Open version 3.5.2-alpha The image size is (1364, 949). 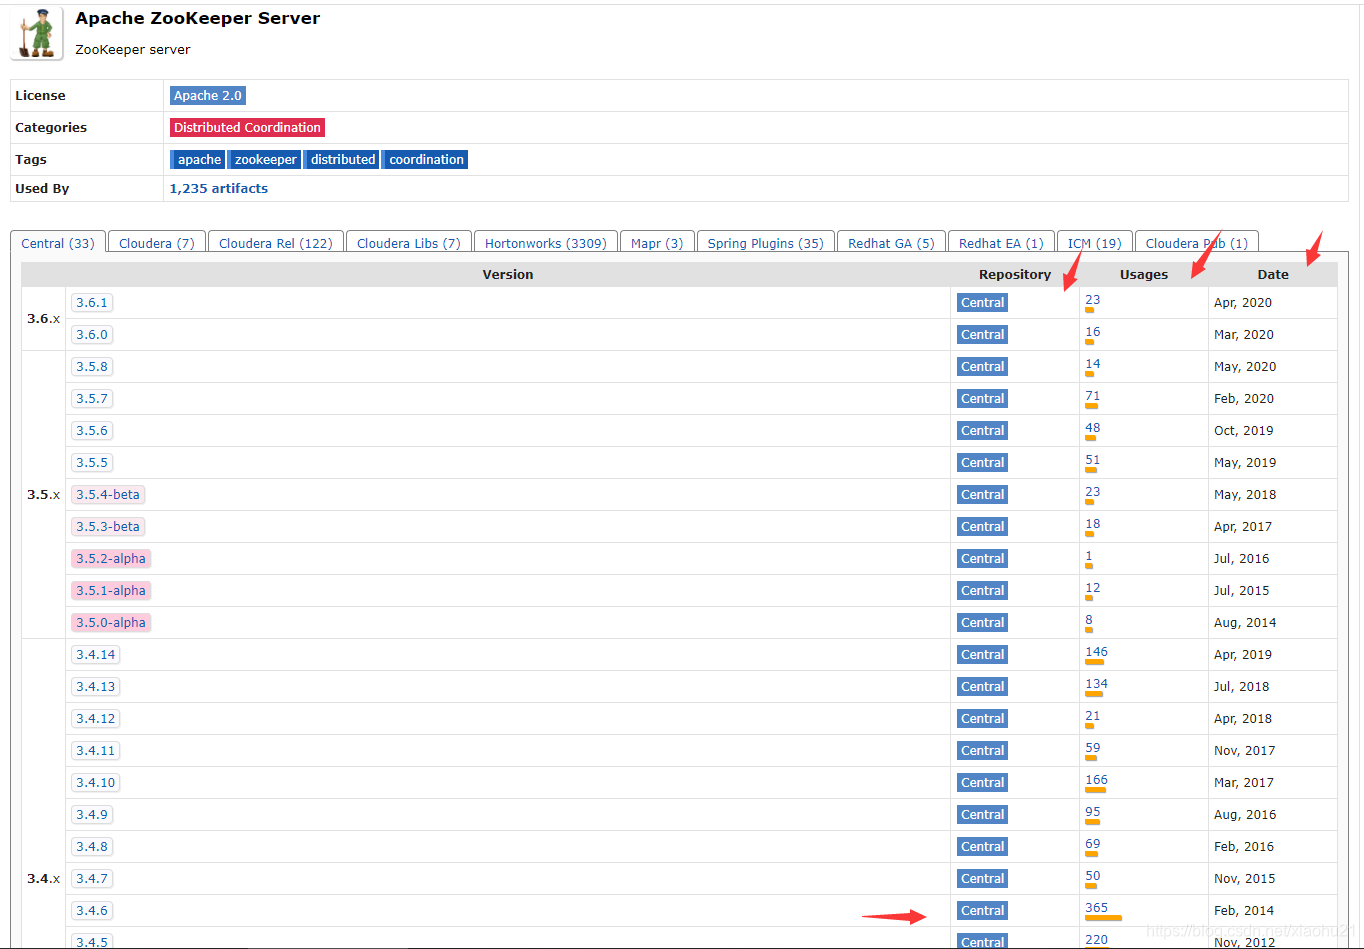(111, 558)
